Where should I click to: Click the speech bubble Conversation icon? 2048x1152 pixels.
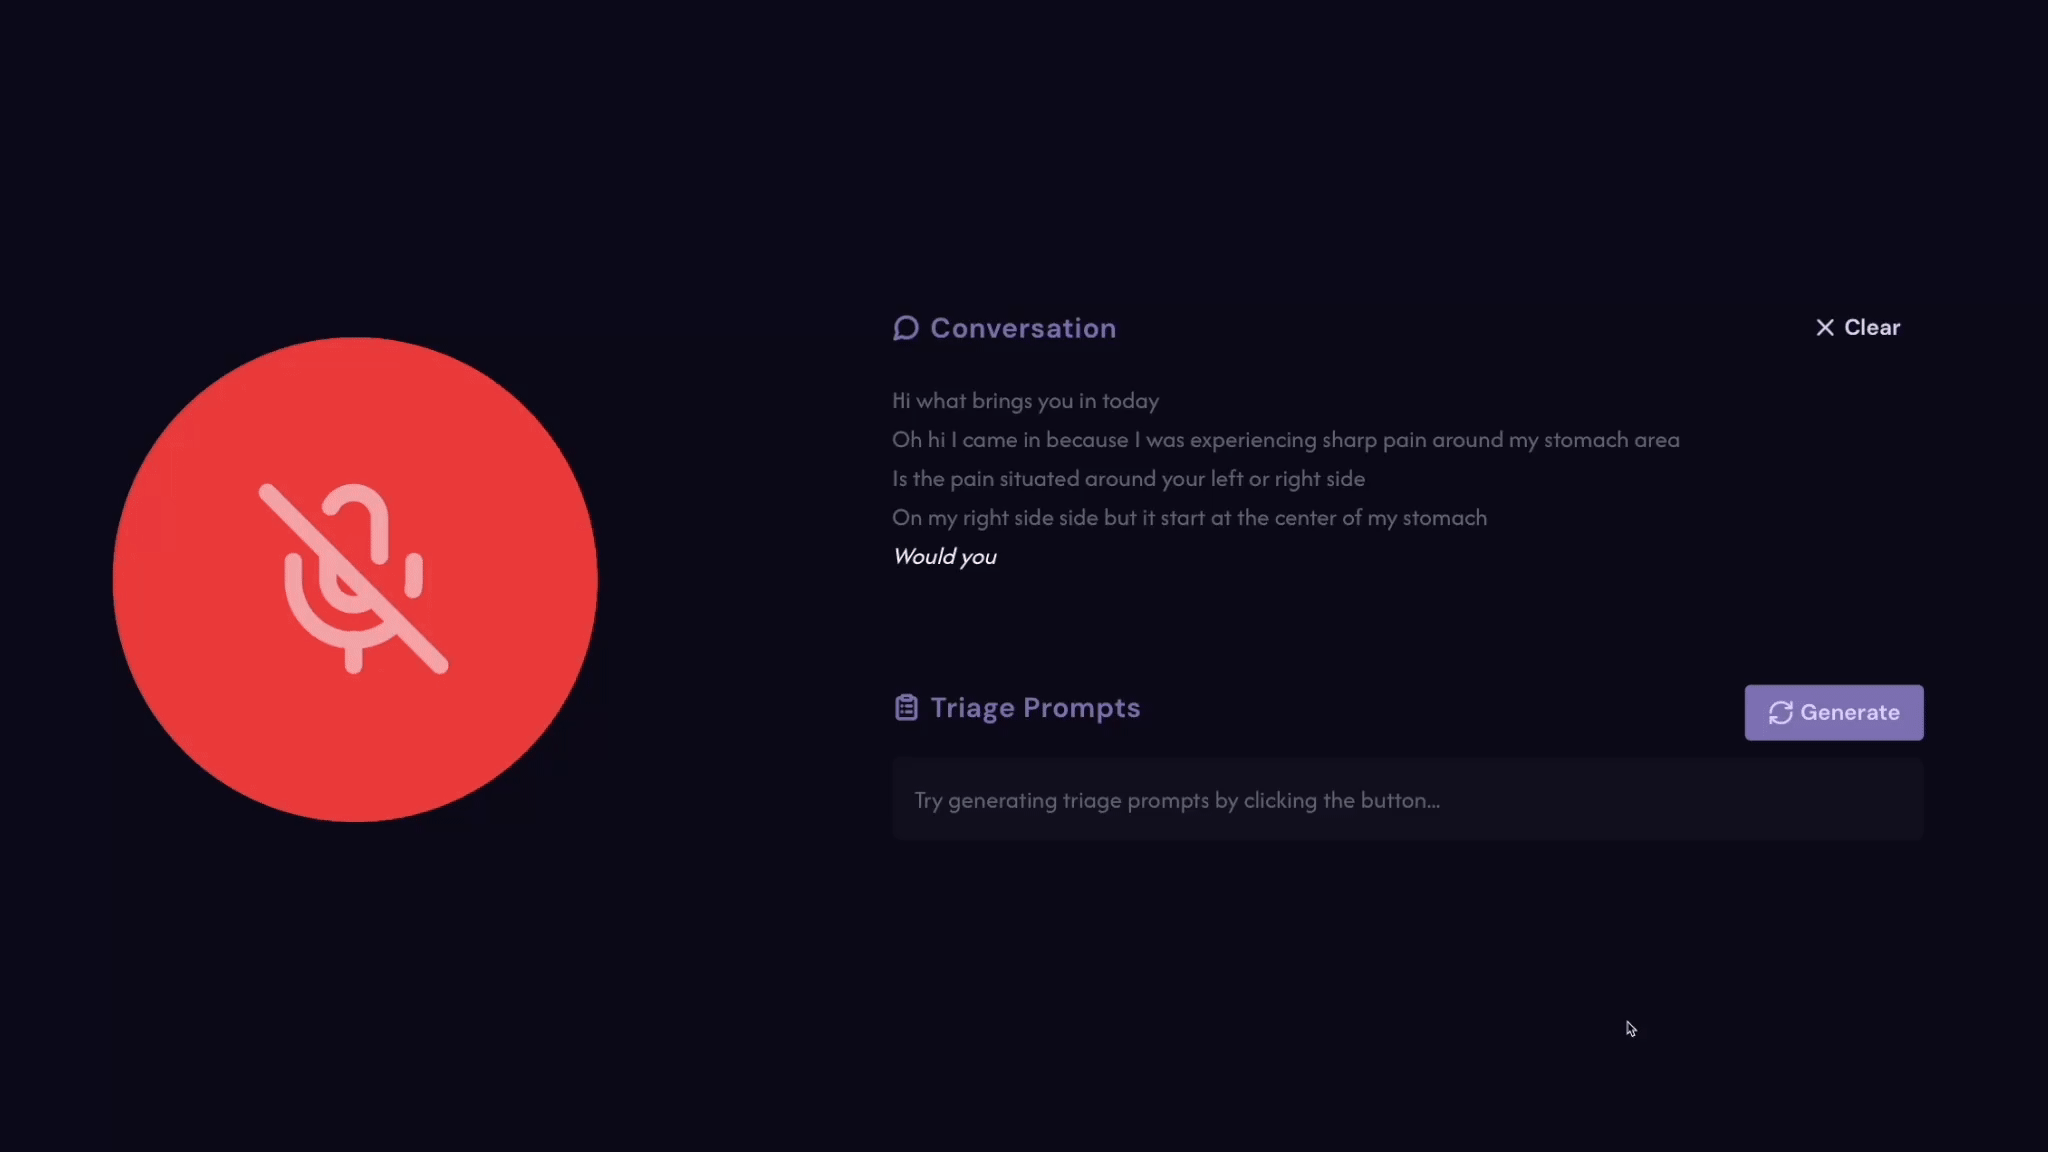coord(905,328)
